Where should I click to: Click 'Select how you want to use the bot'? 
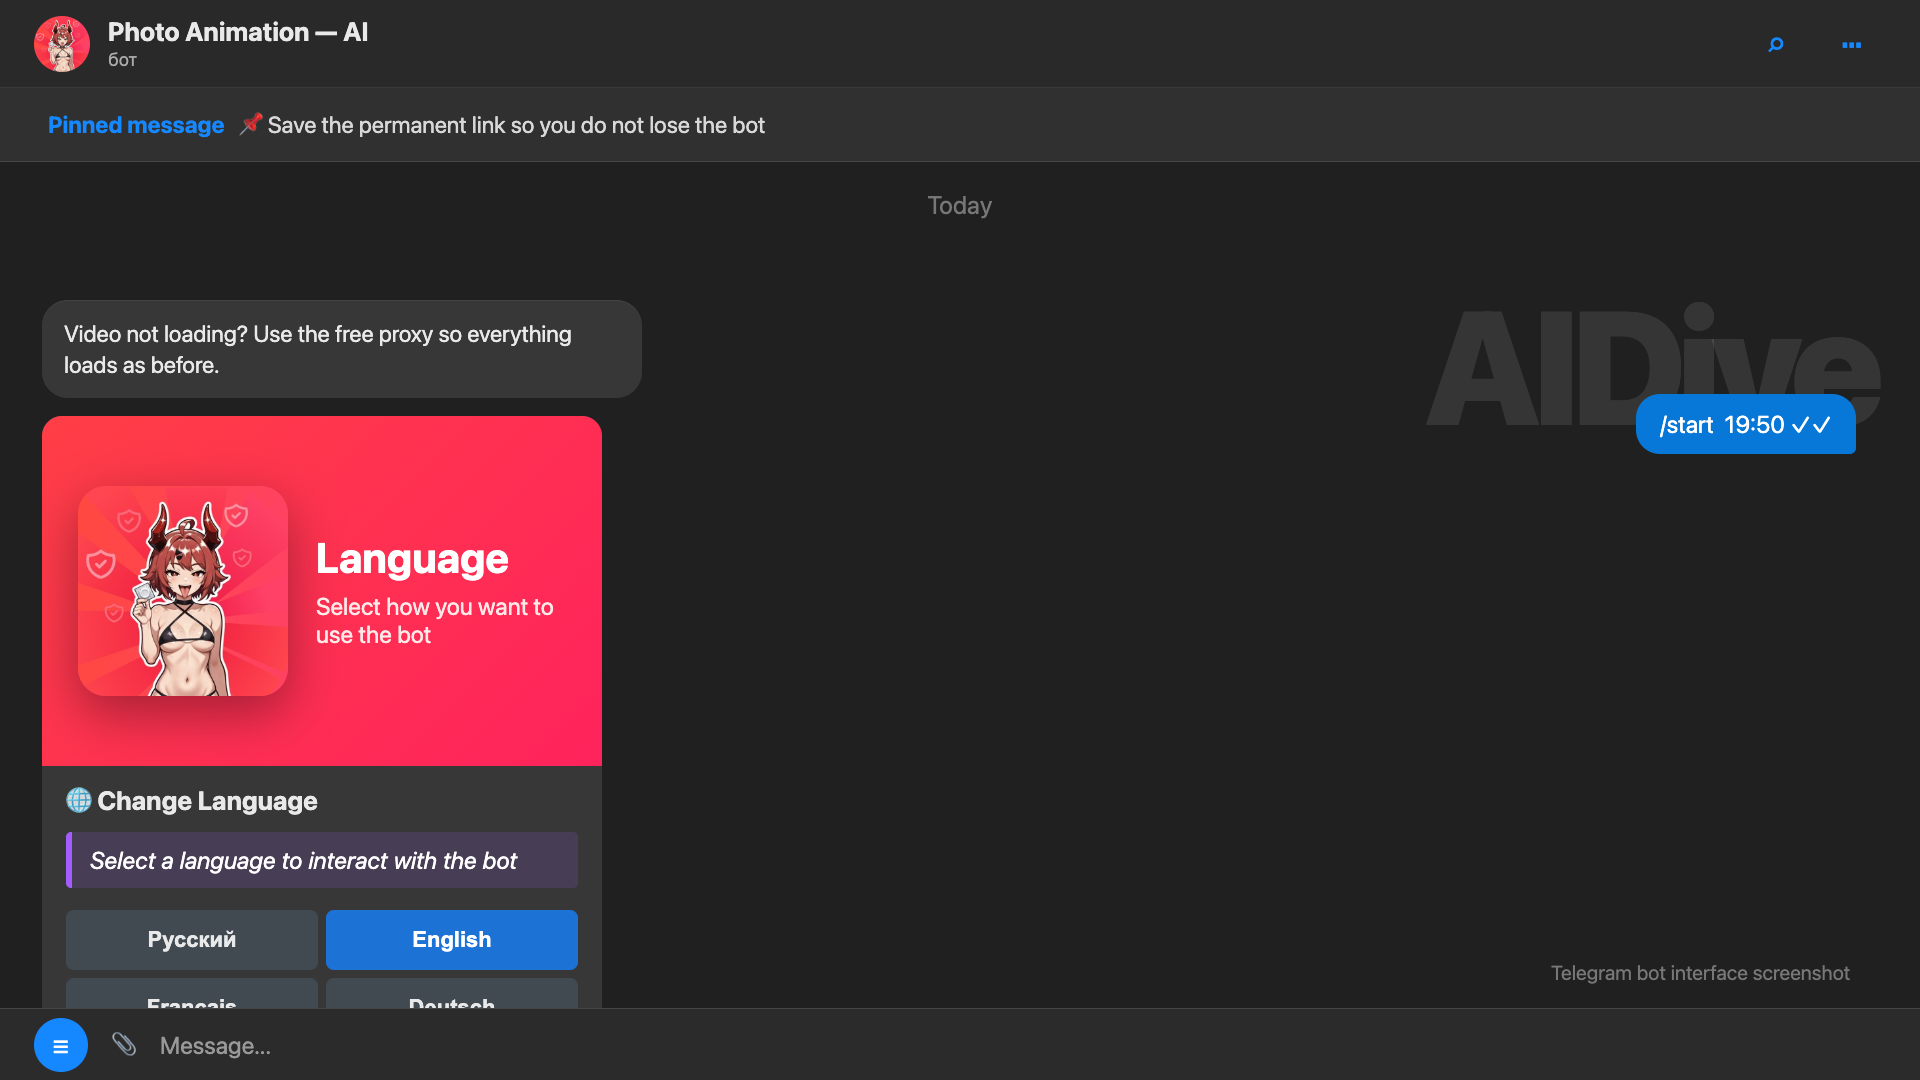pyautogui.click(x=435, y=621)
